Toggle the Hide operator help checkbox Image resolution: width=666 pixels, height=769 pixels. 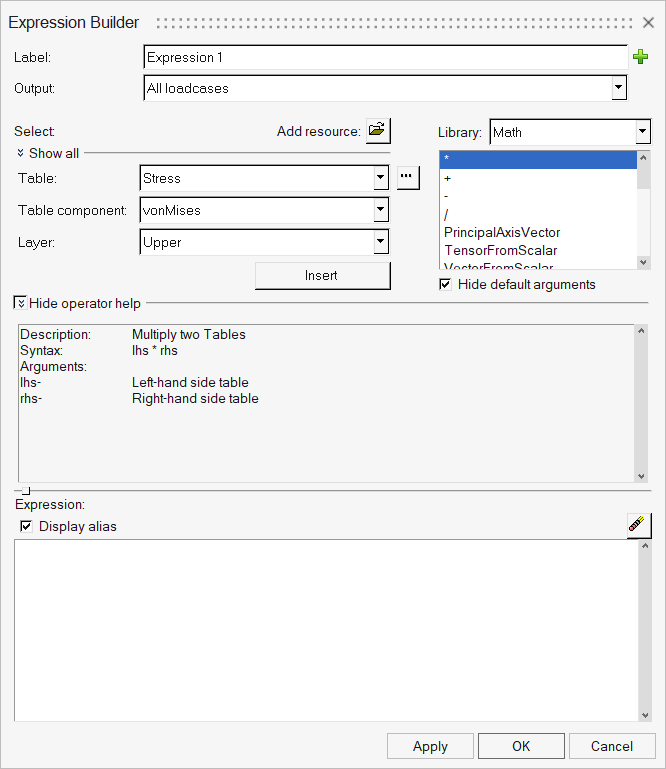(x=20, y=303)
